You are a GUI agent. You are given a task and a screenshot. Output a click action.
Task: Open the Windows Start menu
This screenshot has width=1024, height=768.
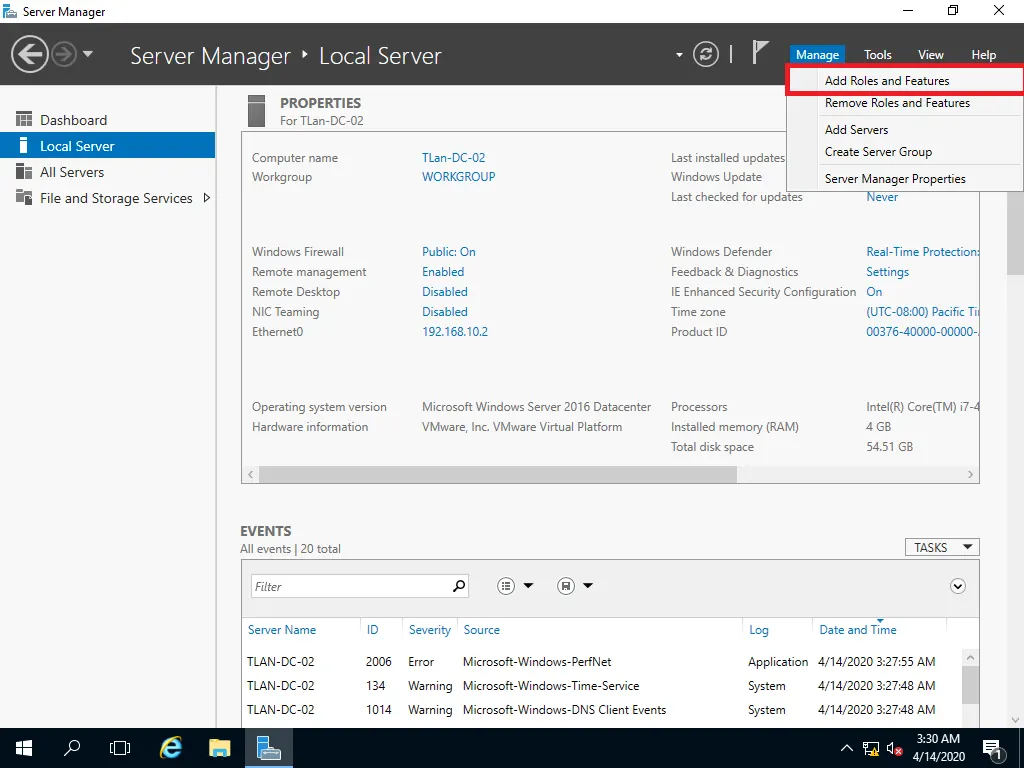(x=24, y=748)
